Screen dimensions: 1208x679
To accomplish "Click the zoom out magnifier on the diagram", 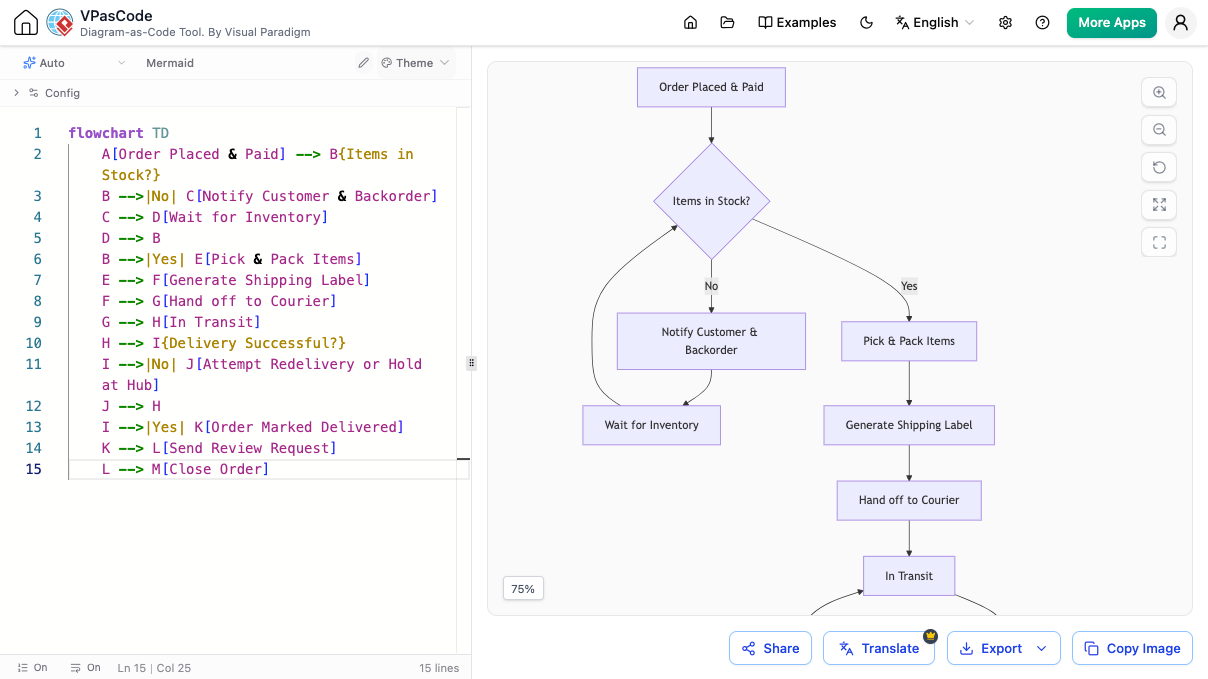I will [x=1159, y=130].
